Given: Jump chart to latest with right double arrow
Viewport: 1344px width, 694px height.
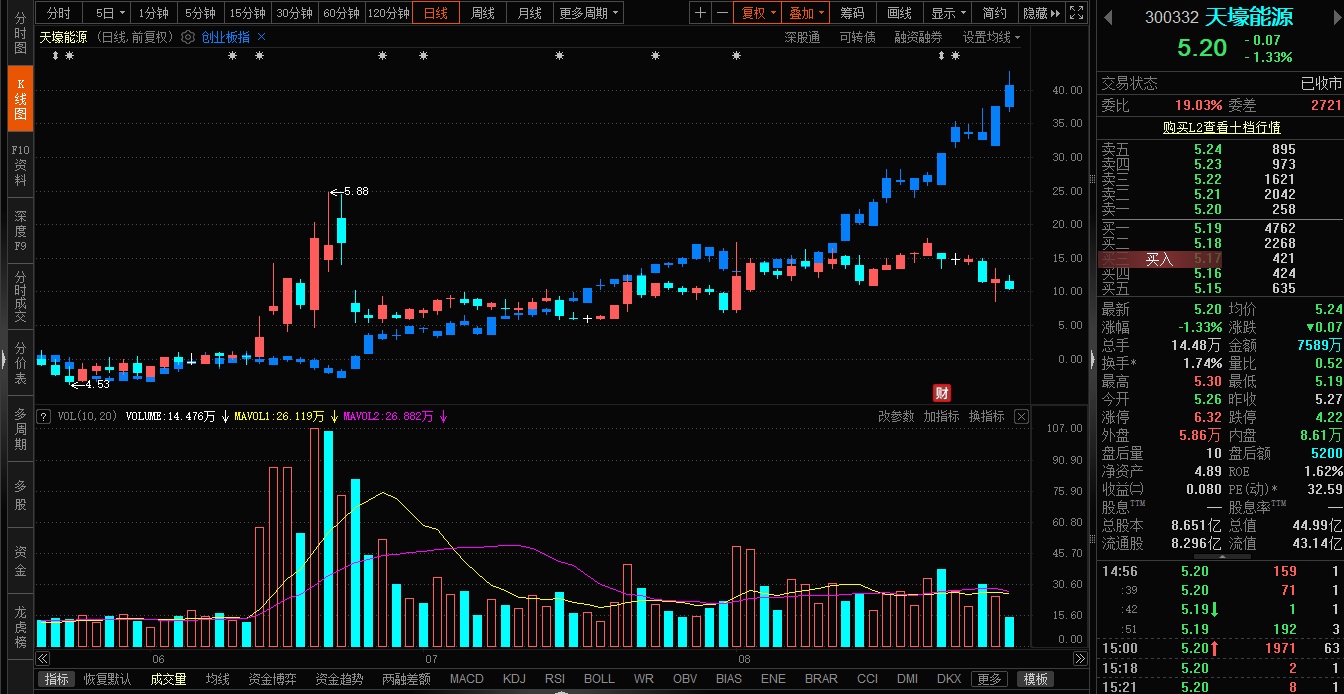Looking at the screenshot, I should [x=1080, y=659].
